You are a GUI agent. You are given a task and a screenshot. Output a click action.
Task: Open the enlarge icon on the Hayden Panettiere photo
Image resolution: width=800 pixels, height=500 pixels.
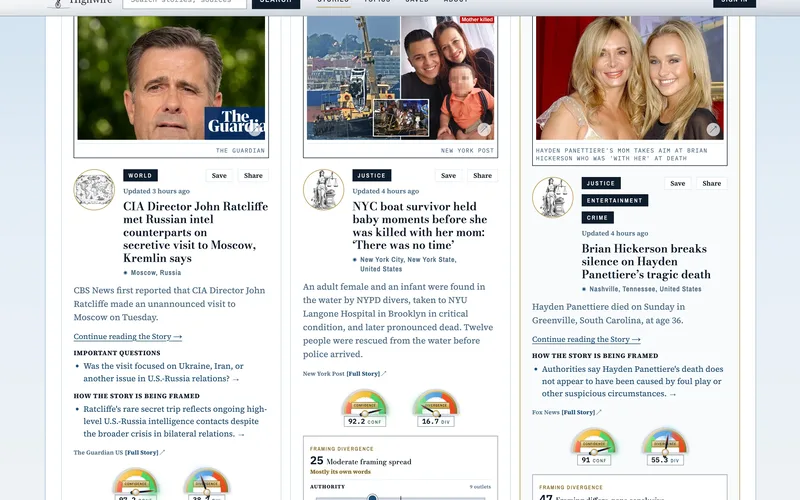(713, 130)
